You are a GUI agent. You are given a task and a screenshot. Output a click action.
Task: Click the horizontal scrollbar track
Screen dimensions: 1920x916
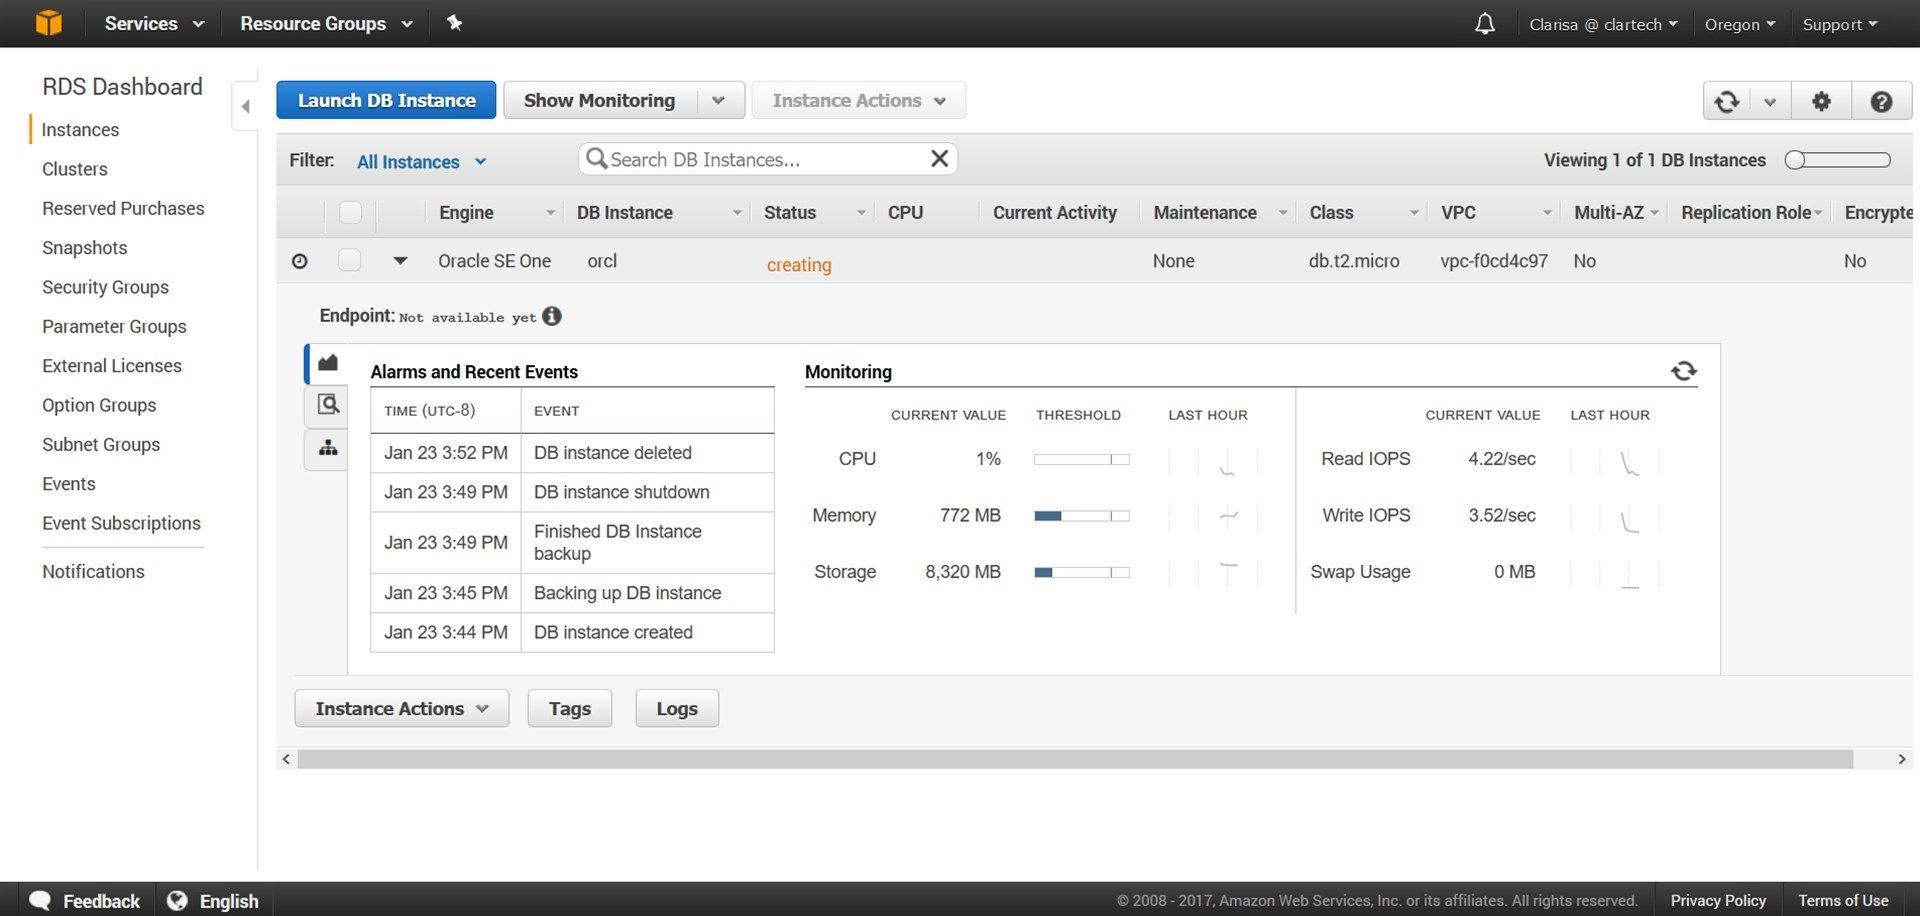1075,759
